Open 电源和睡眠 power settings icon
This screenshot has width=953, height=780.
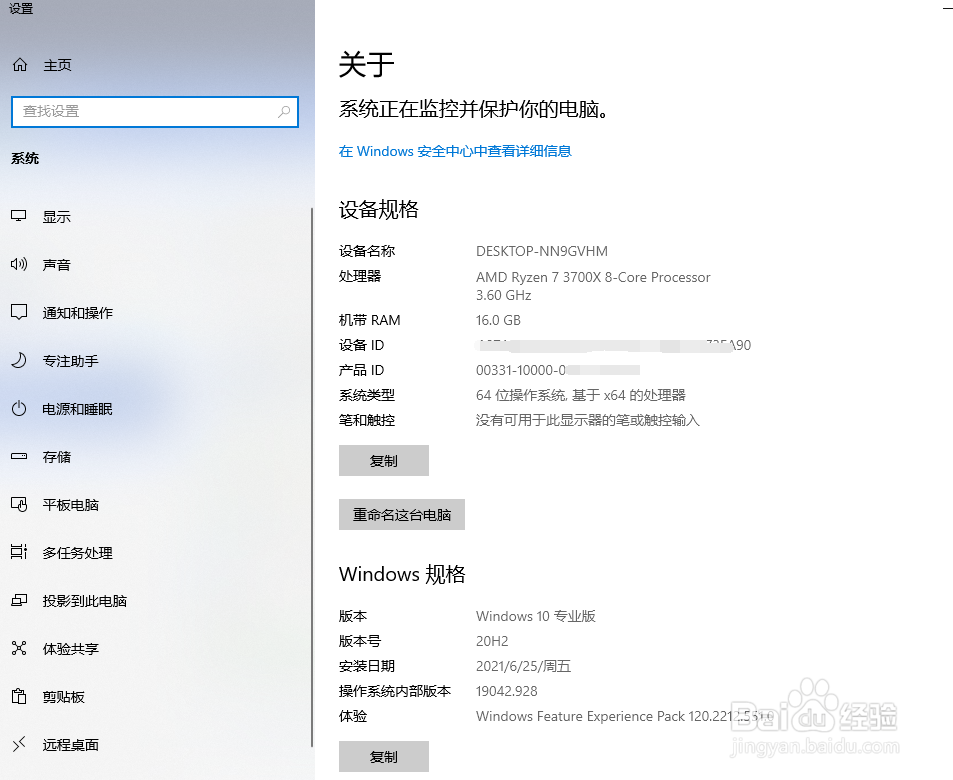pyautogui.click(x=20, y=408)
